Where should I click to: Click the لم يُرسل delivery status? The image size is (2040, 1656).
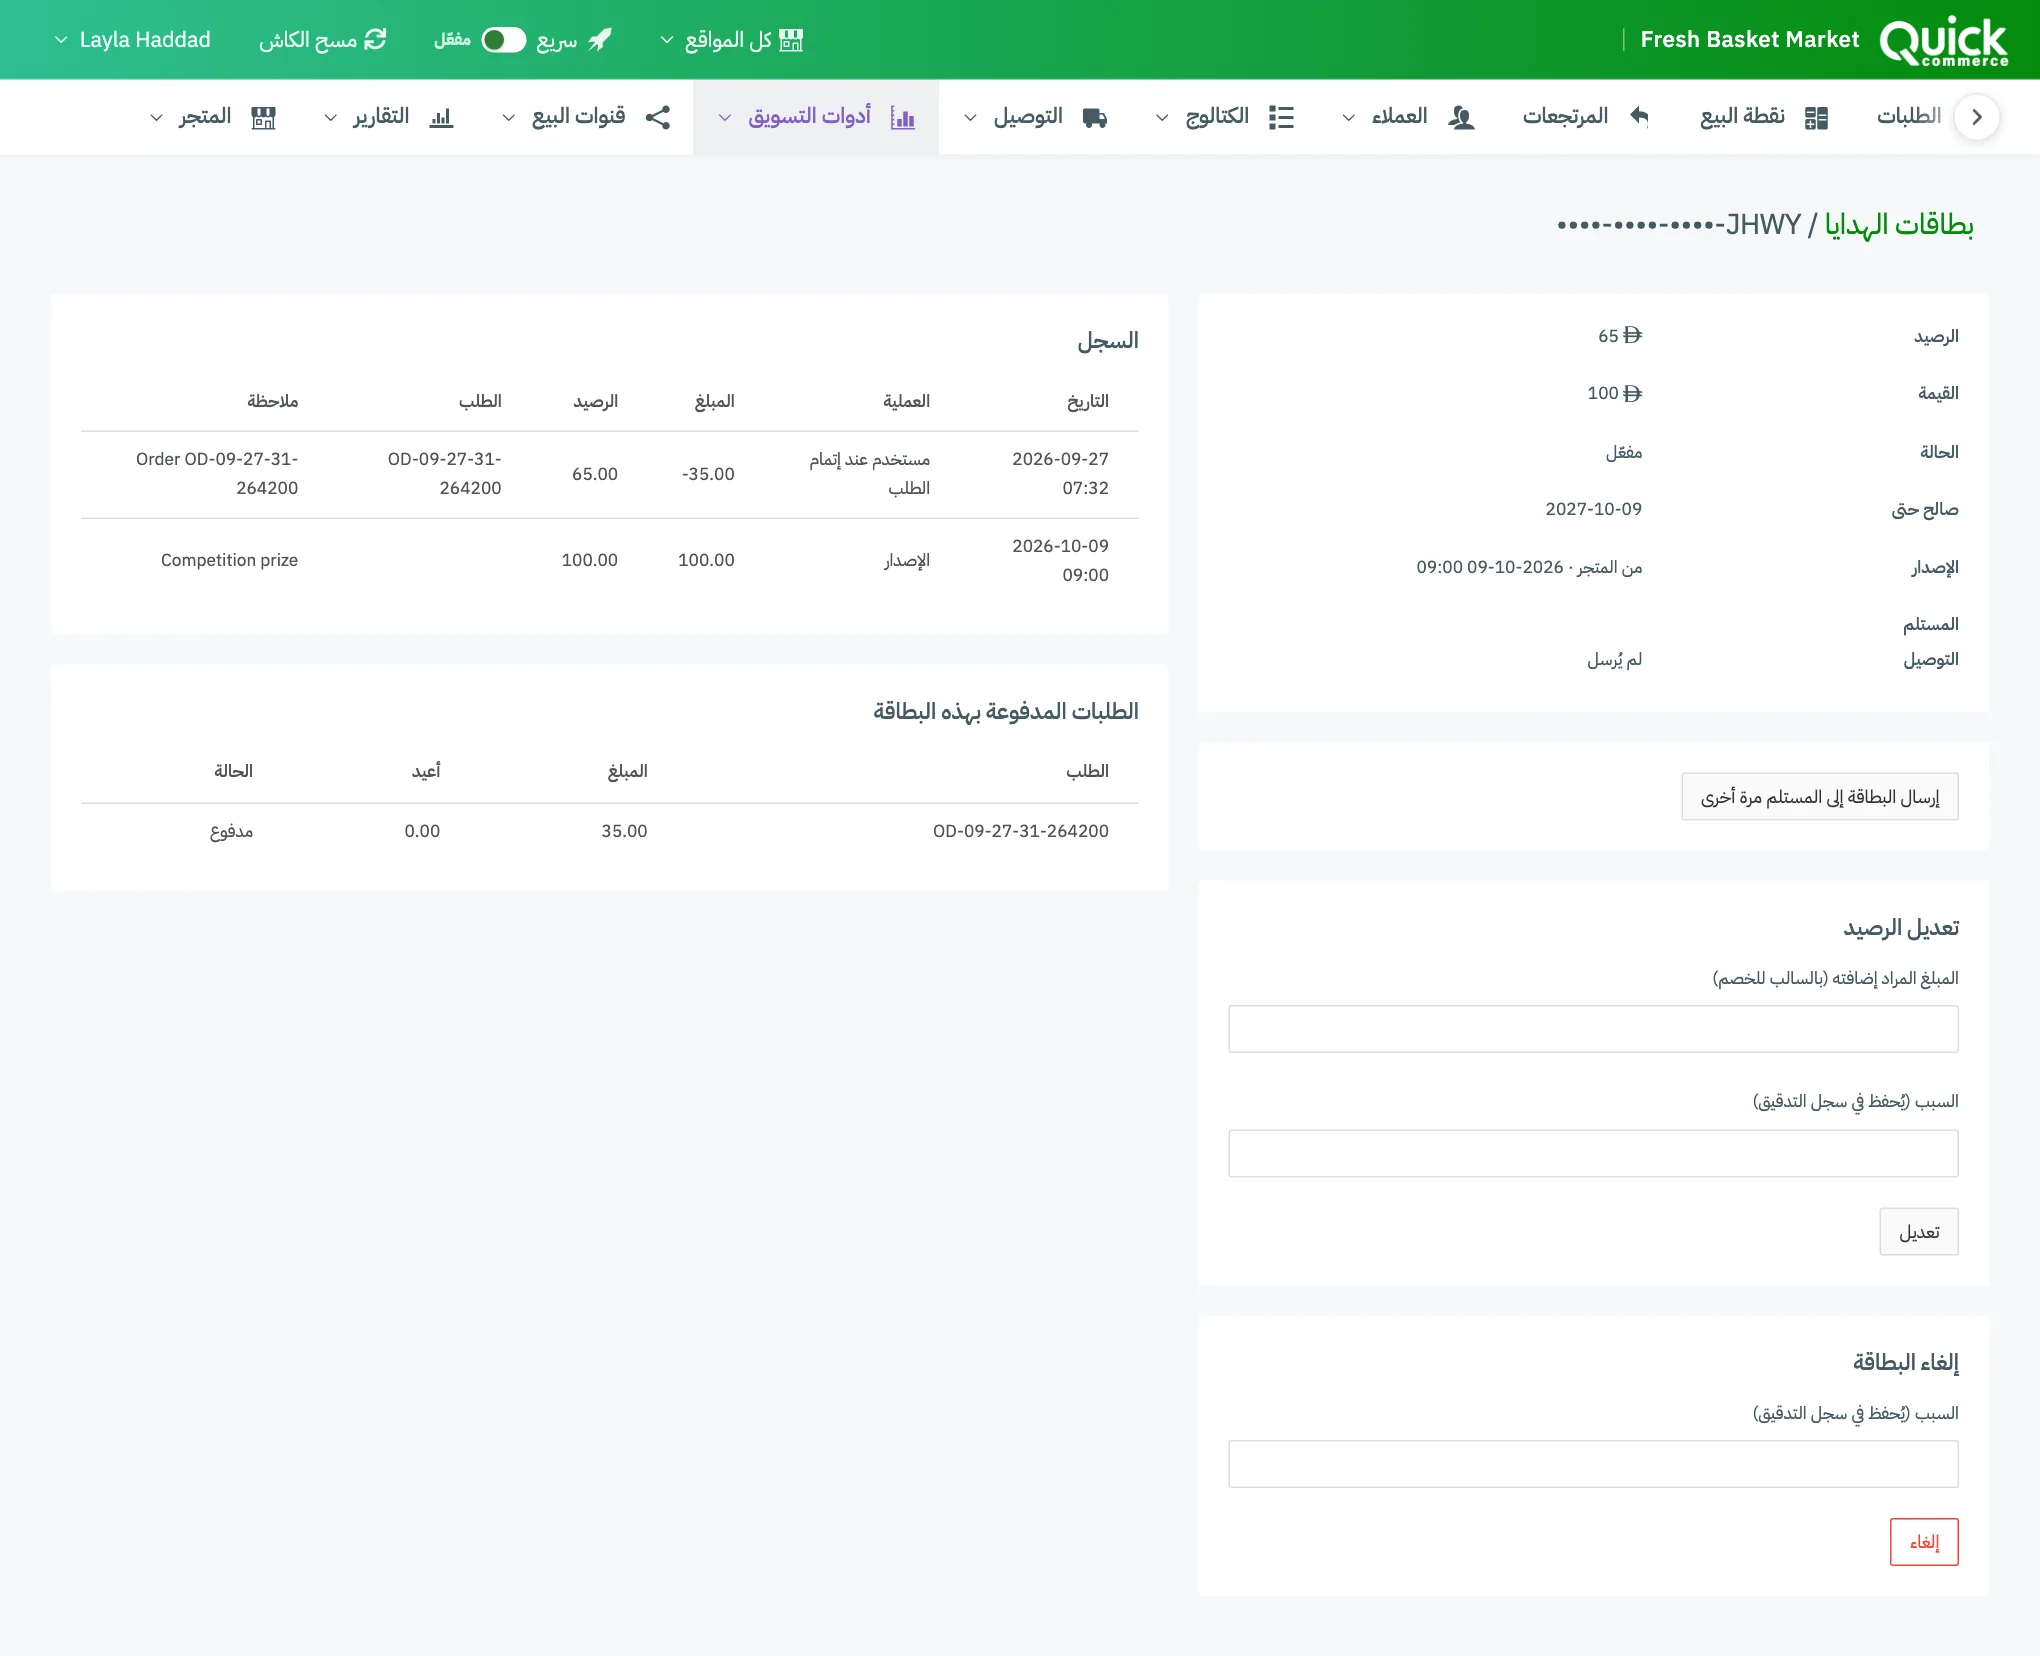[1614, 660]
